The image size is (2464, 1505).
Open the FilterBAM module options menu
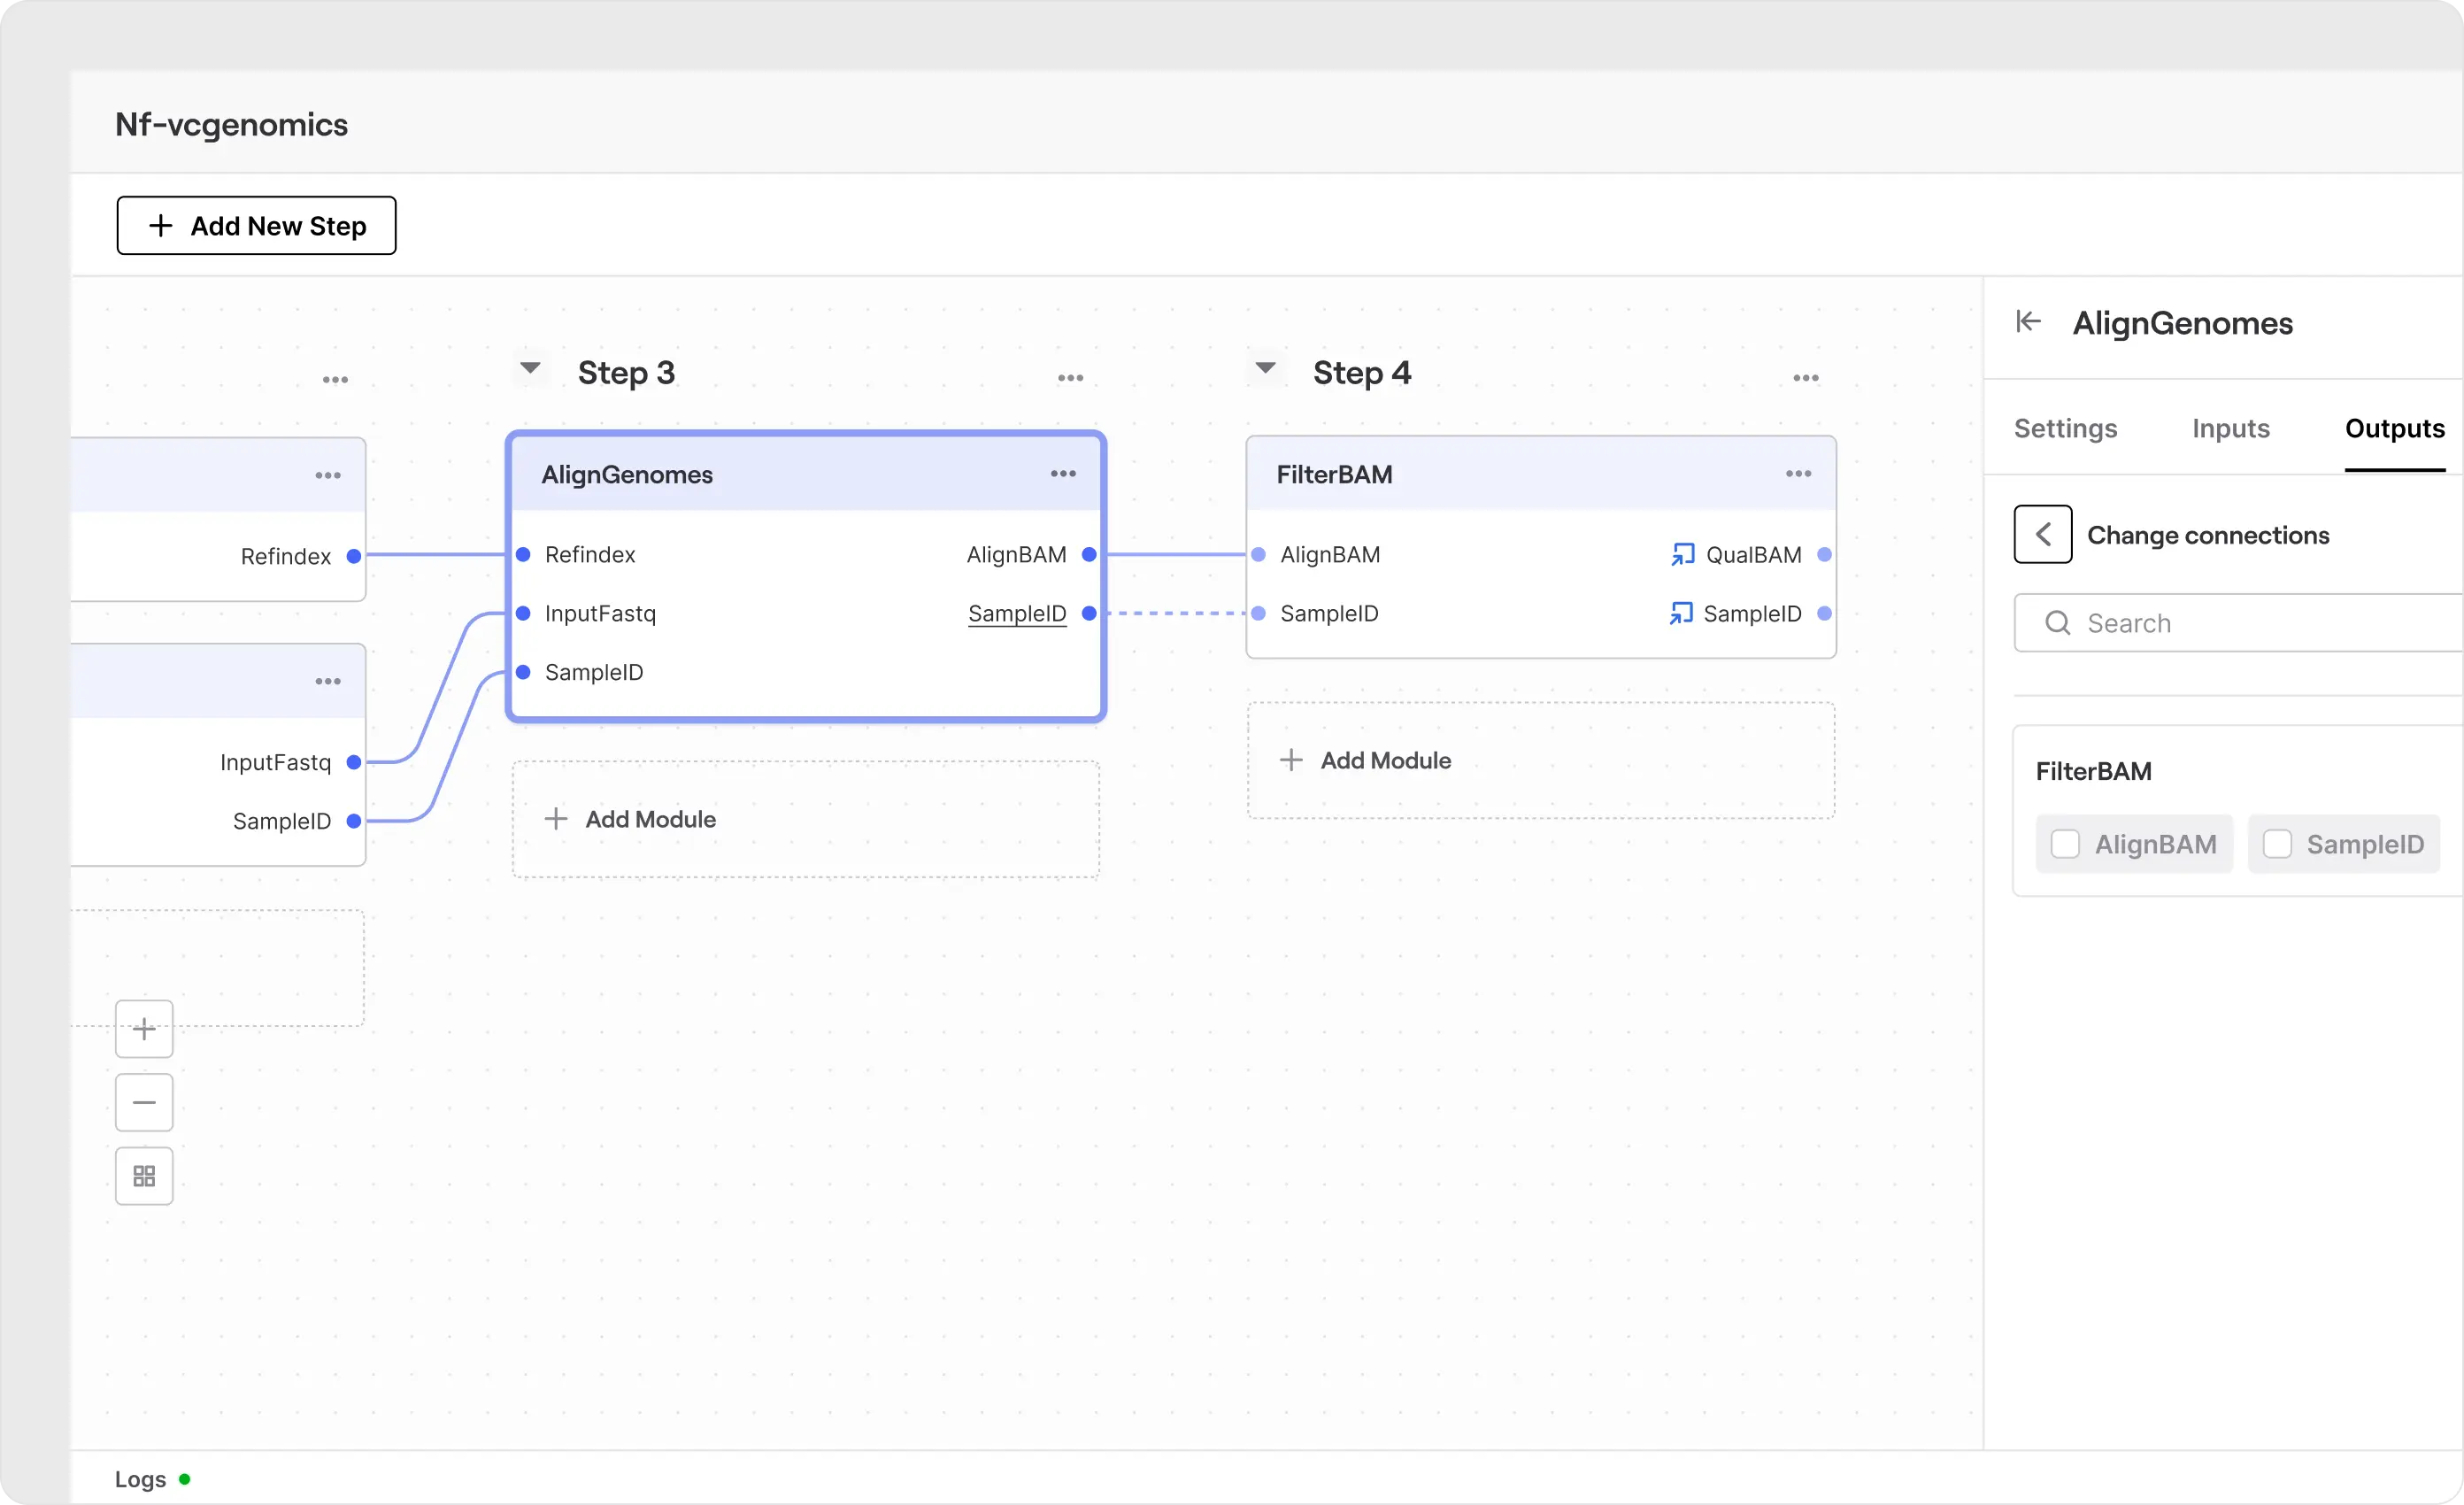(1798, 474)
